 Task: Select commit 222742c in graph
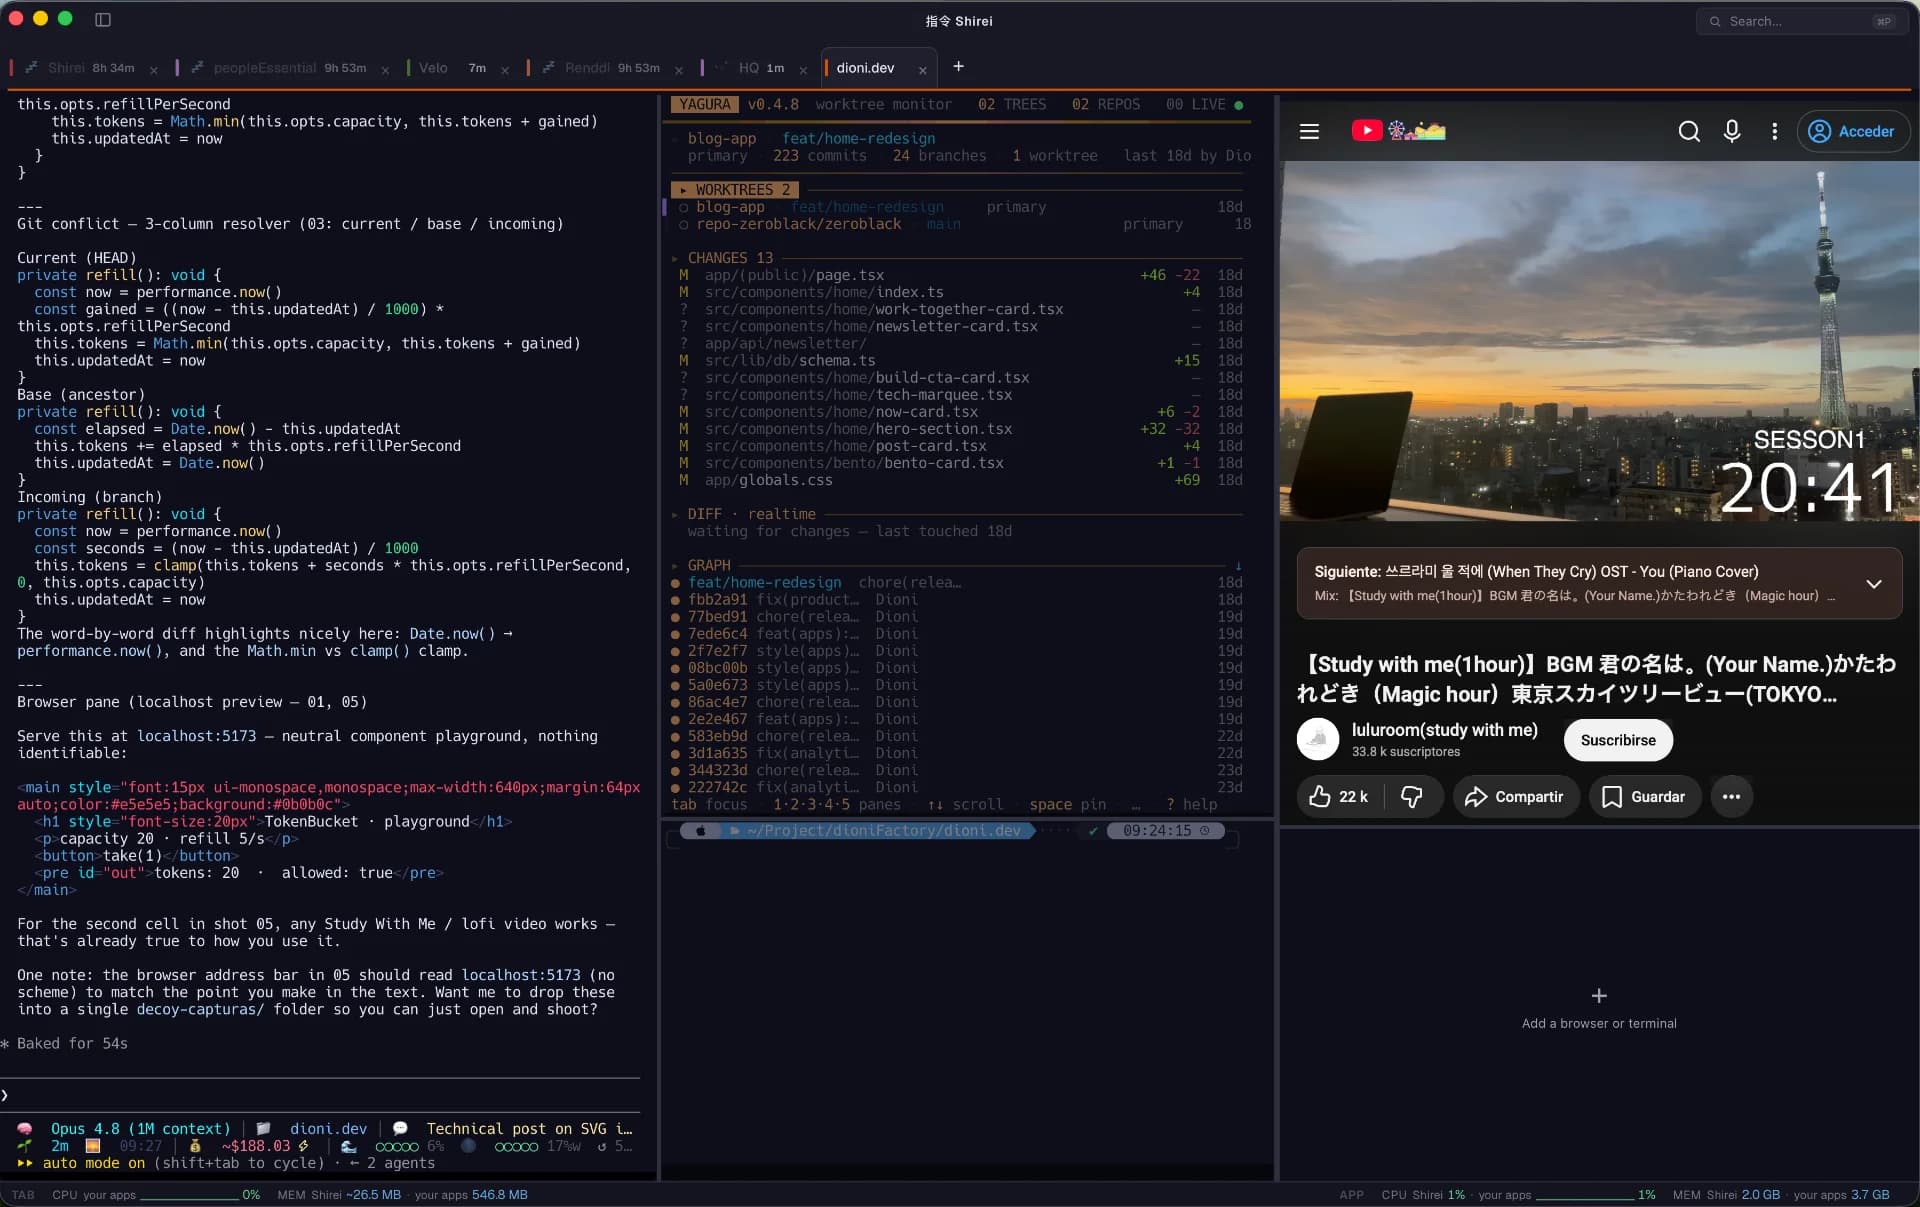coord(958,787)
